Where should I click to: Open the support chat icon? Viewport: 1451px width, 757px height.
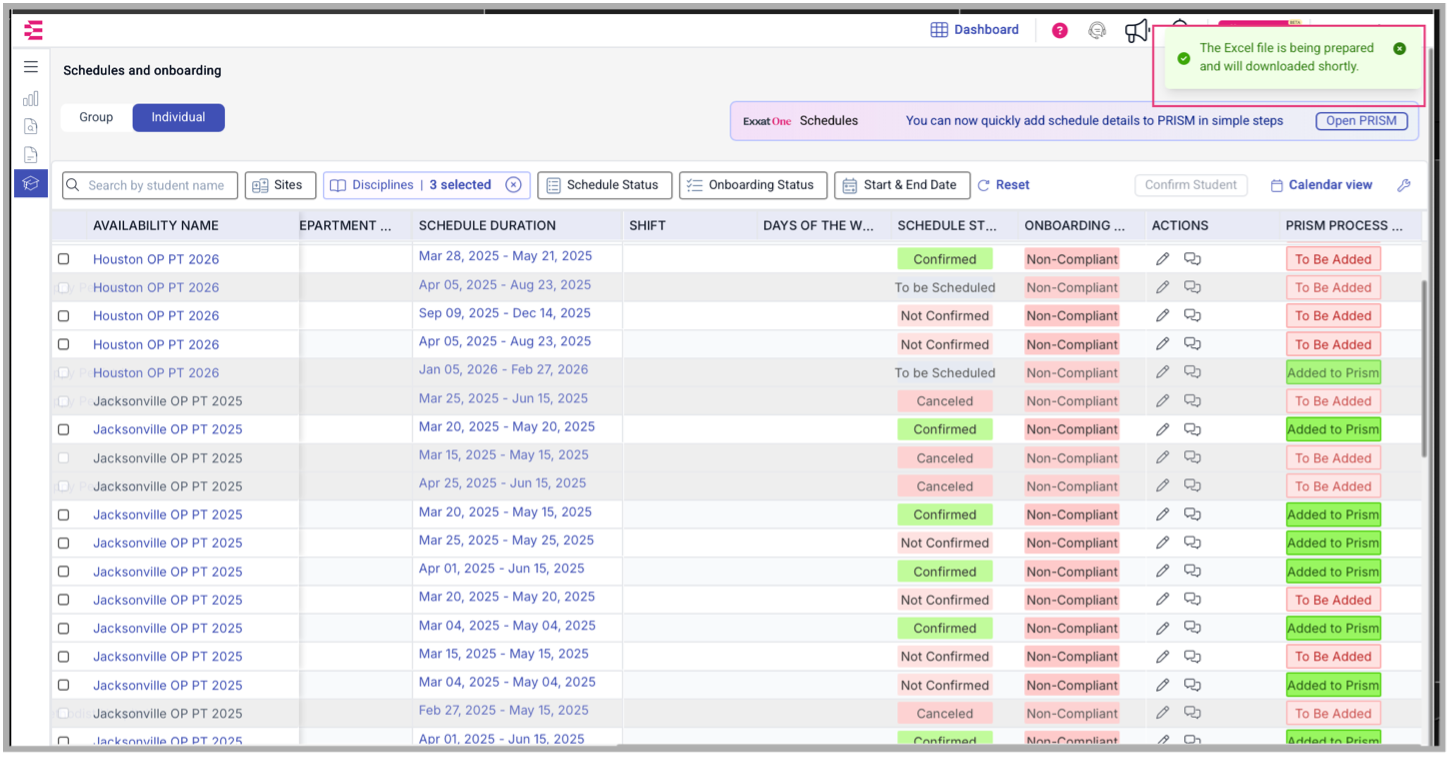pyautogui.click(x=1097, y=30)
